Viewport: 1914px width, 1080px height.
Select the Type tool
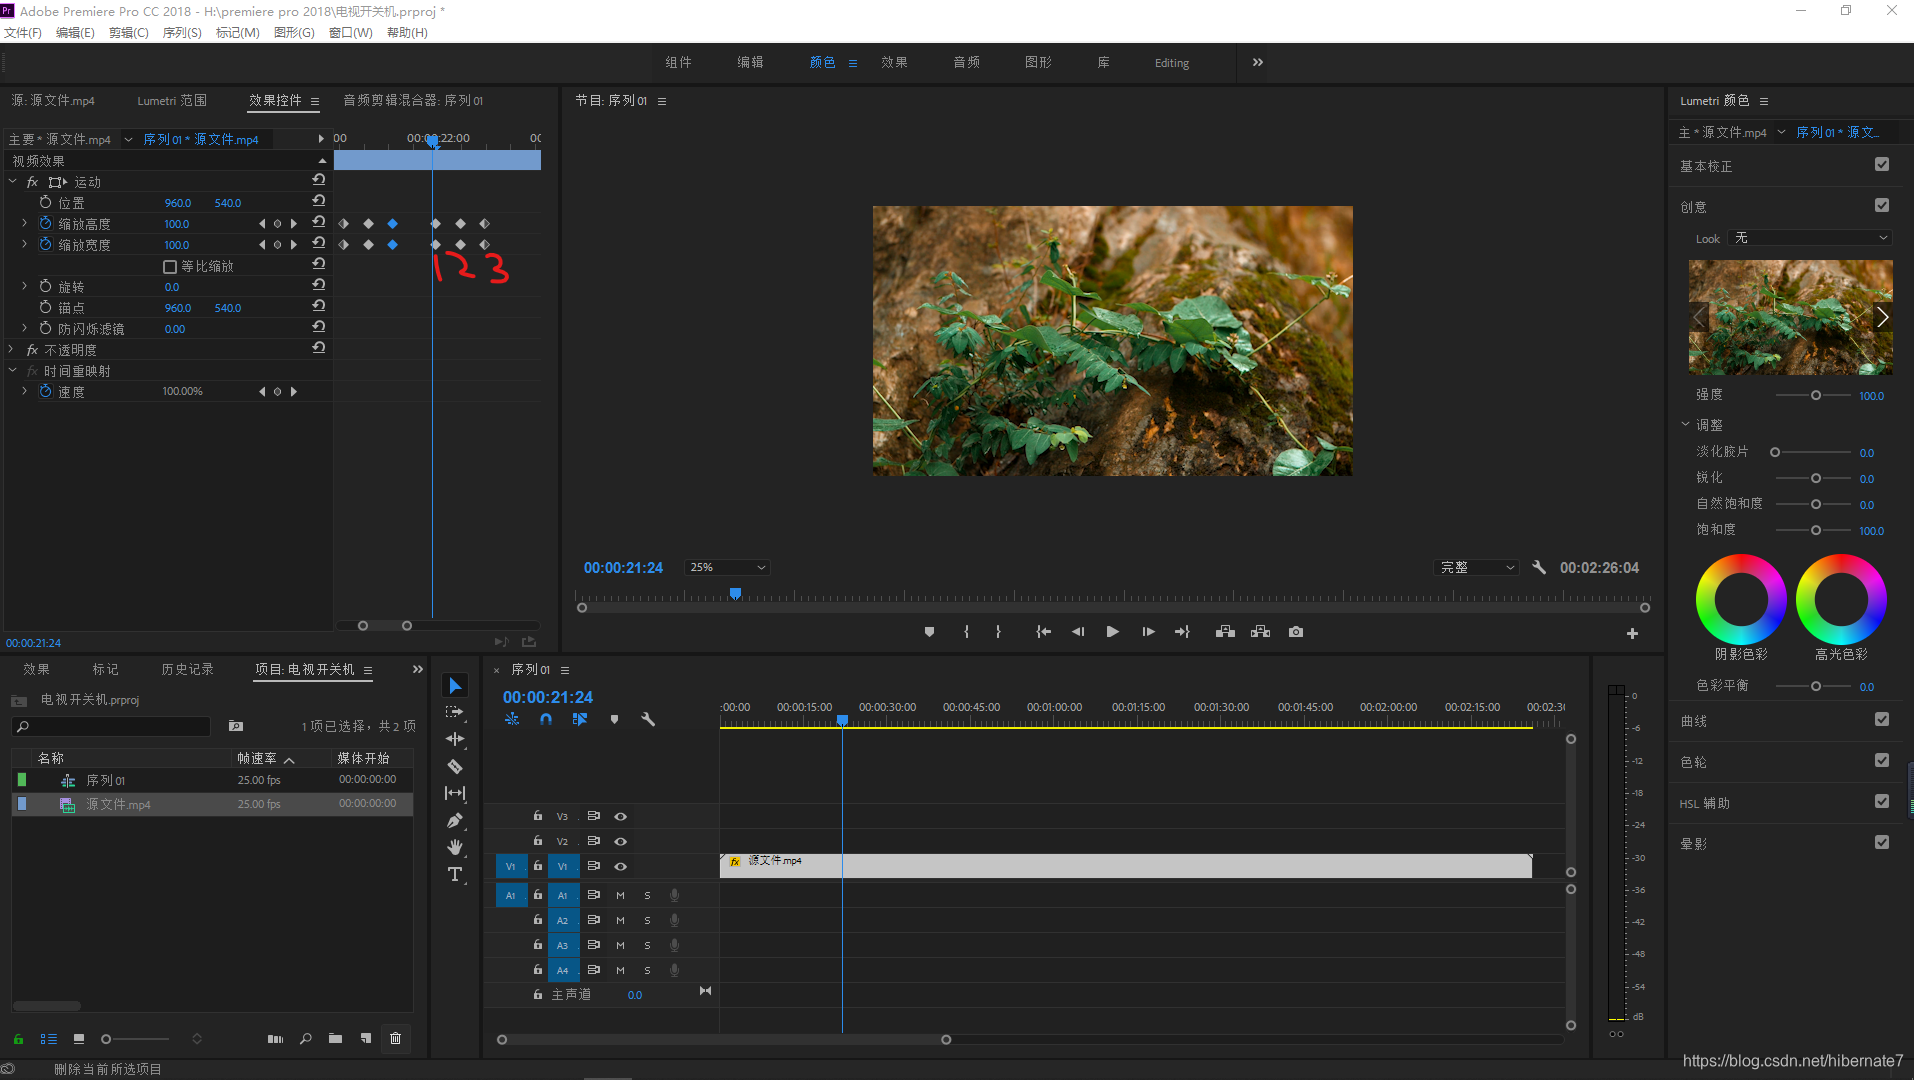click(455, 874)
